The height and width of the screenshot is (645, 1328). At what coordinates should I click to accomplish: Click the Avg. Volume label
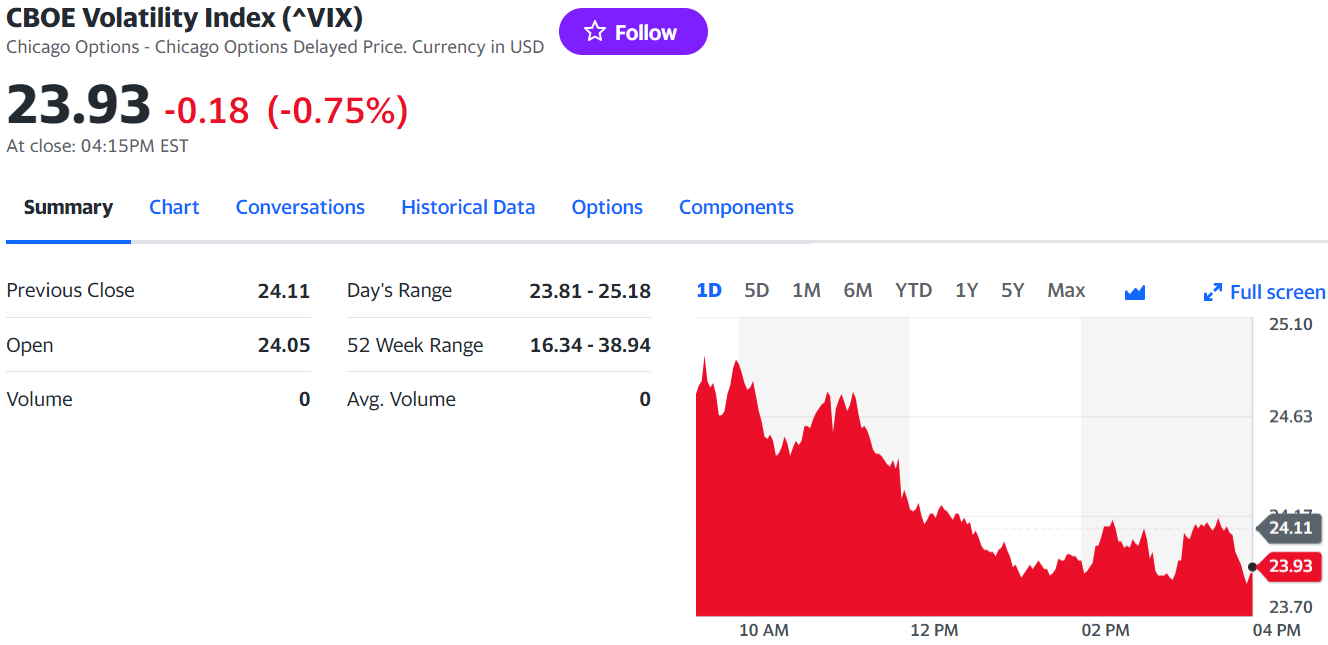[401, 399]
